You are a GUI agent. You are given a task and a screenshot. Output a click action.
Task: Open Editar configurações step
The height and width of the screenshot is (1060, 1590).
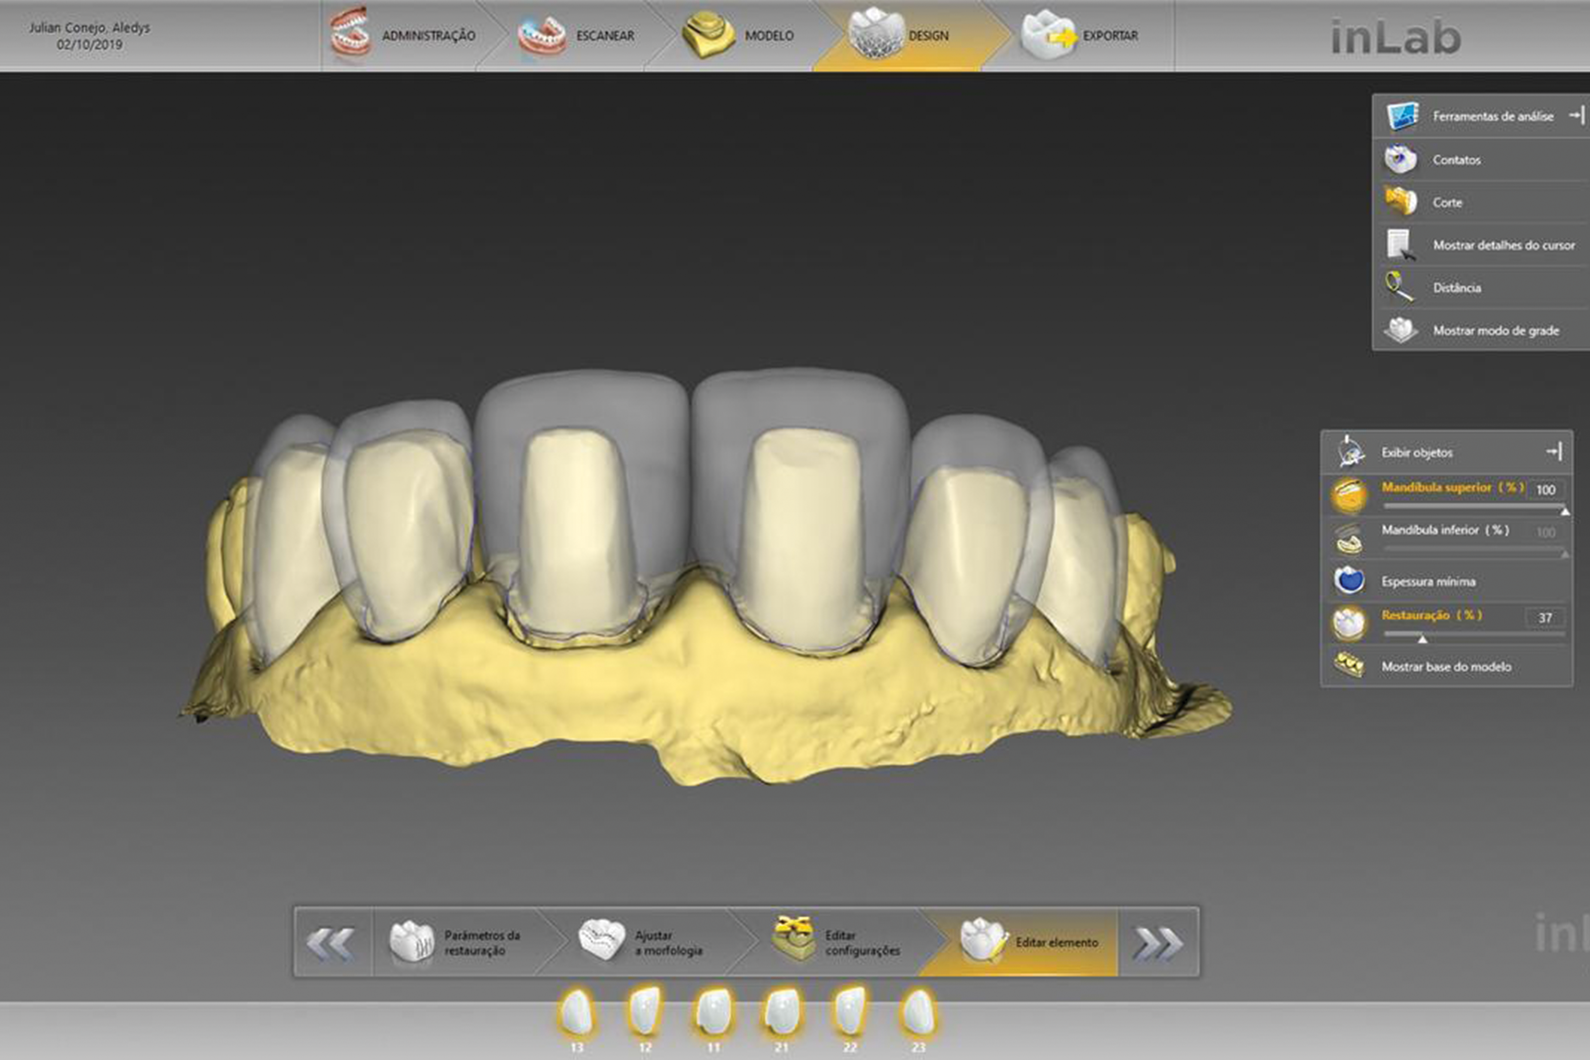(x=836, y=942)
